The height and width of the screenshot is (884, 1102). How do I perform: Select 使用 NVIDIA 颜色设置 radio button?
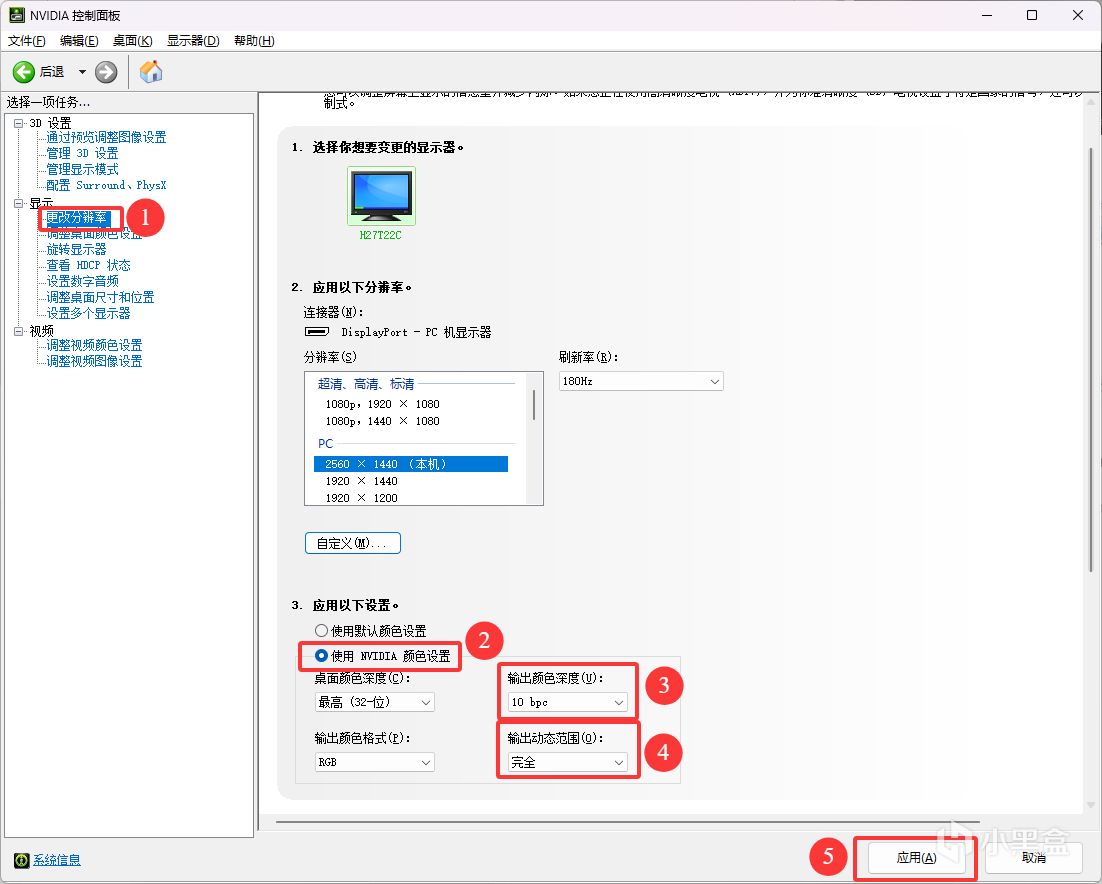click(321, 656)
